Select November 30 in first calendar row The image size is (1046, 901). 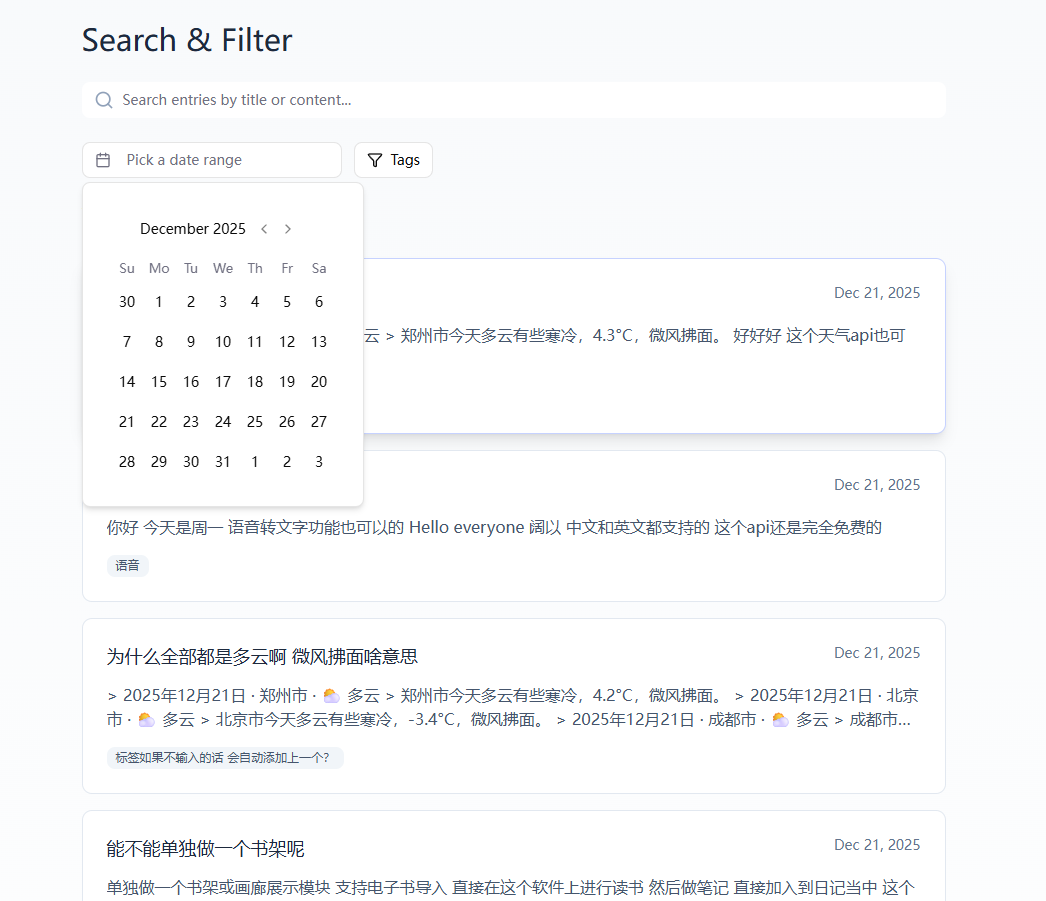[127, 302]
